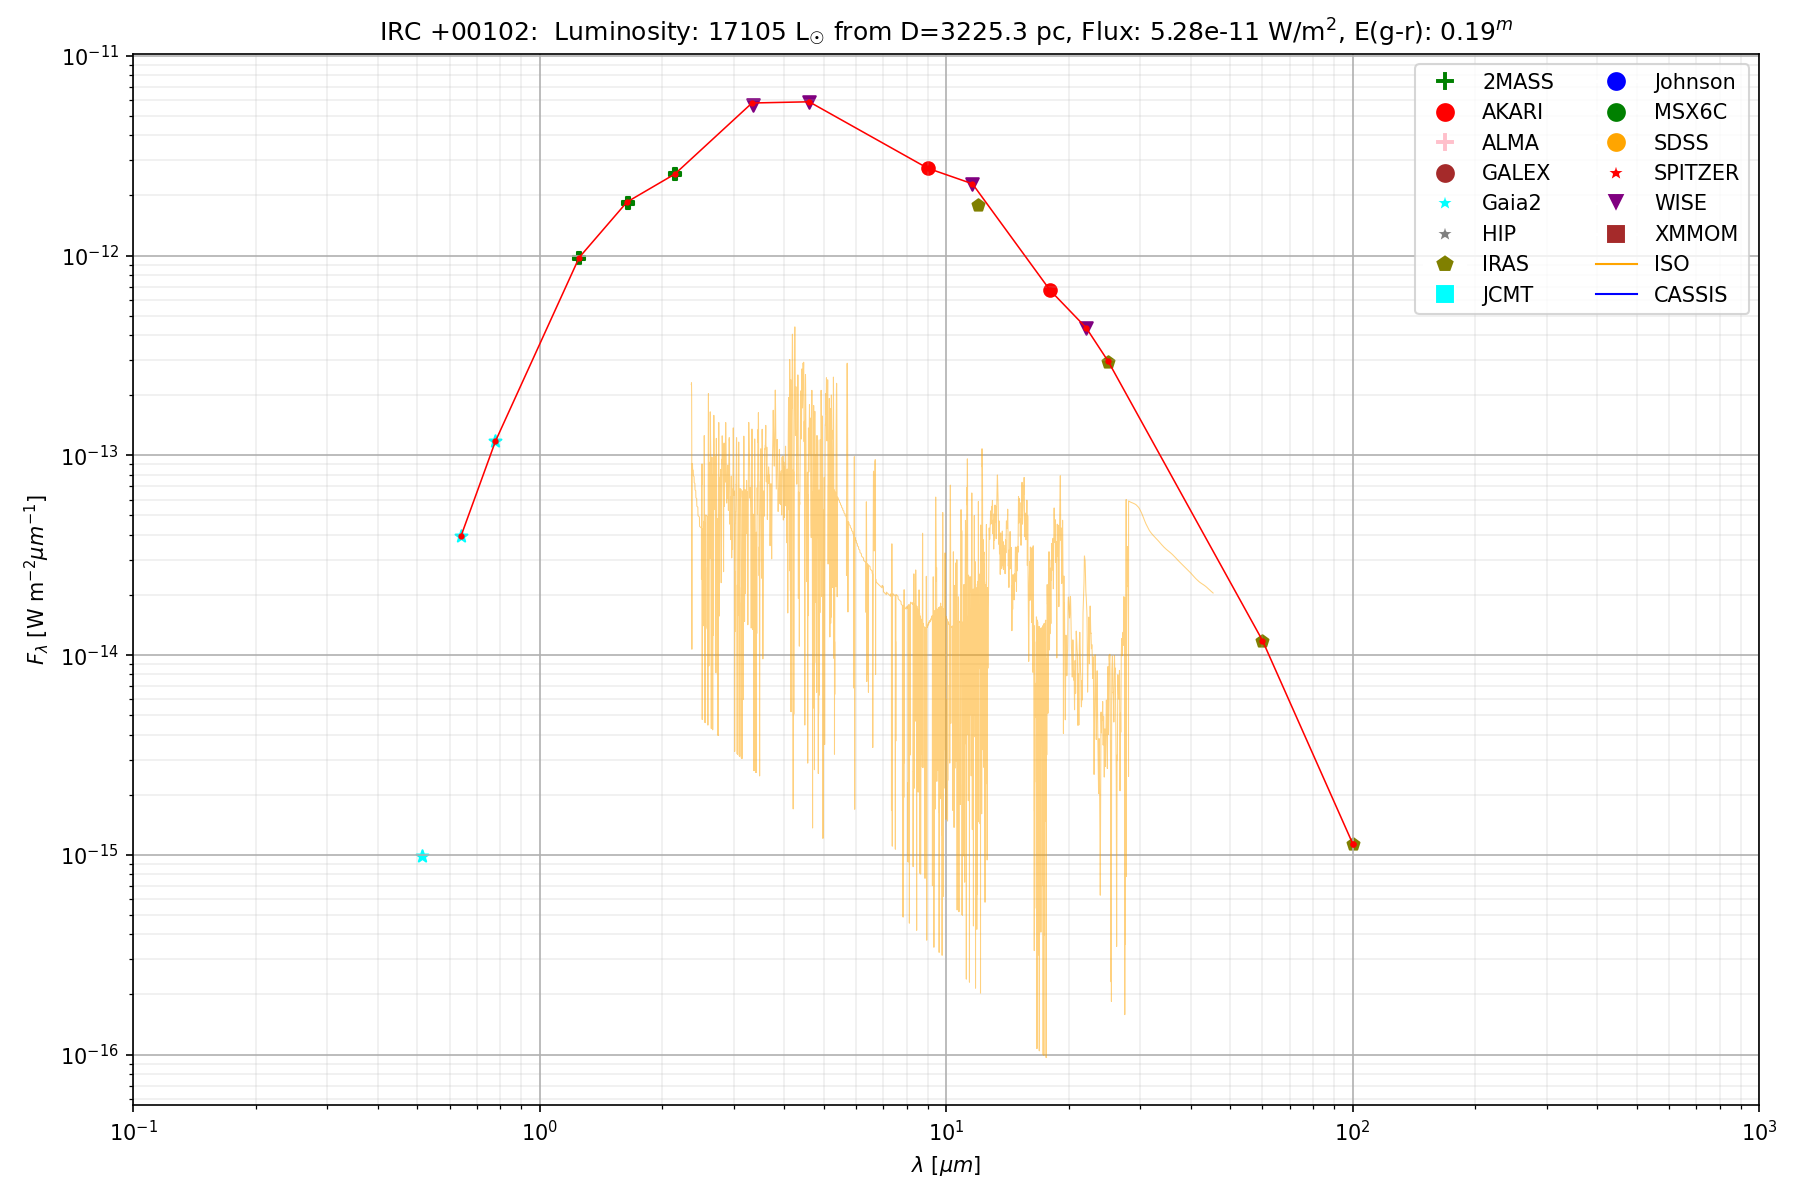Select the IRAS olive pentagon legend marker
Viewport: 1800px width, 1200px height.
(x=1444, y=264)
